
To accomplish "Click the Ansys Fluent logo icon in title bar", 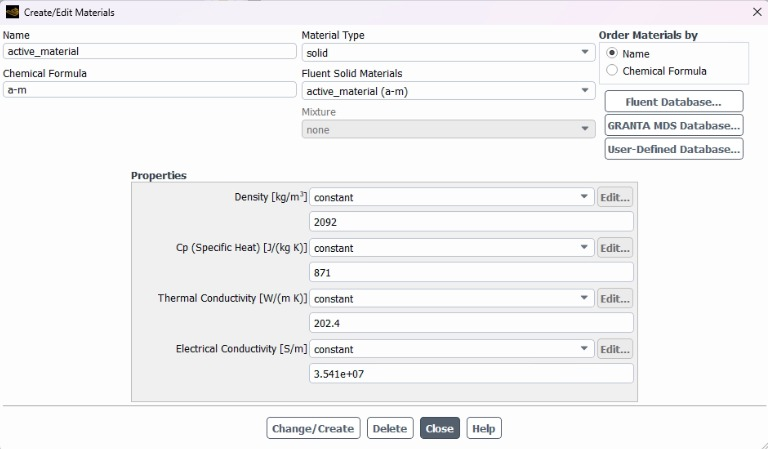I will point(12,12).
